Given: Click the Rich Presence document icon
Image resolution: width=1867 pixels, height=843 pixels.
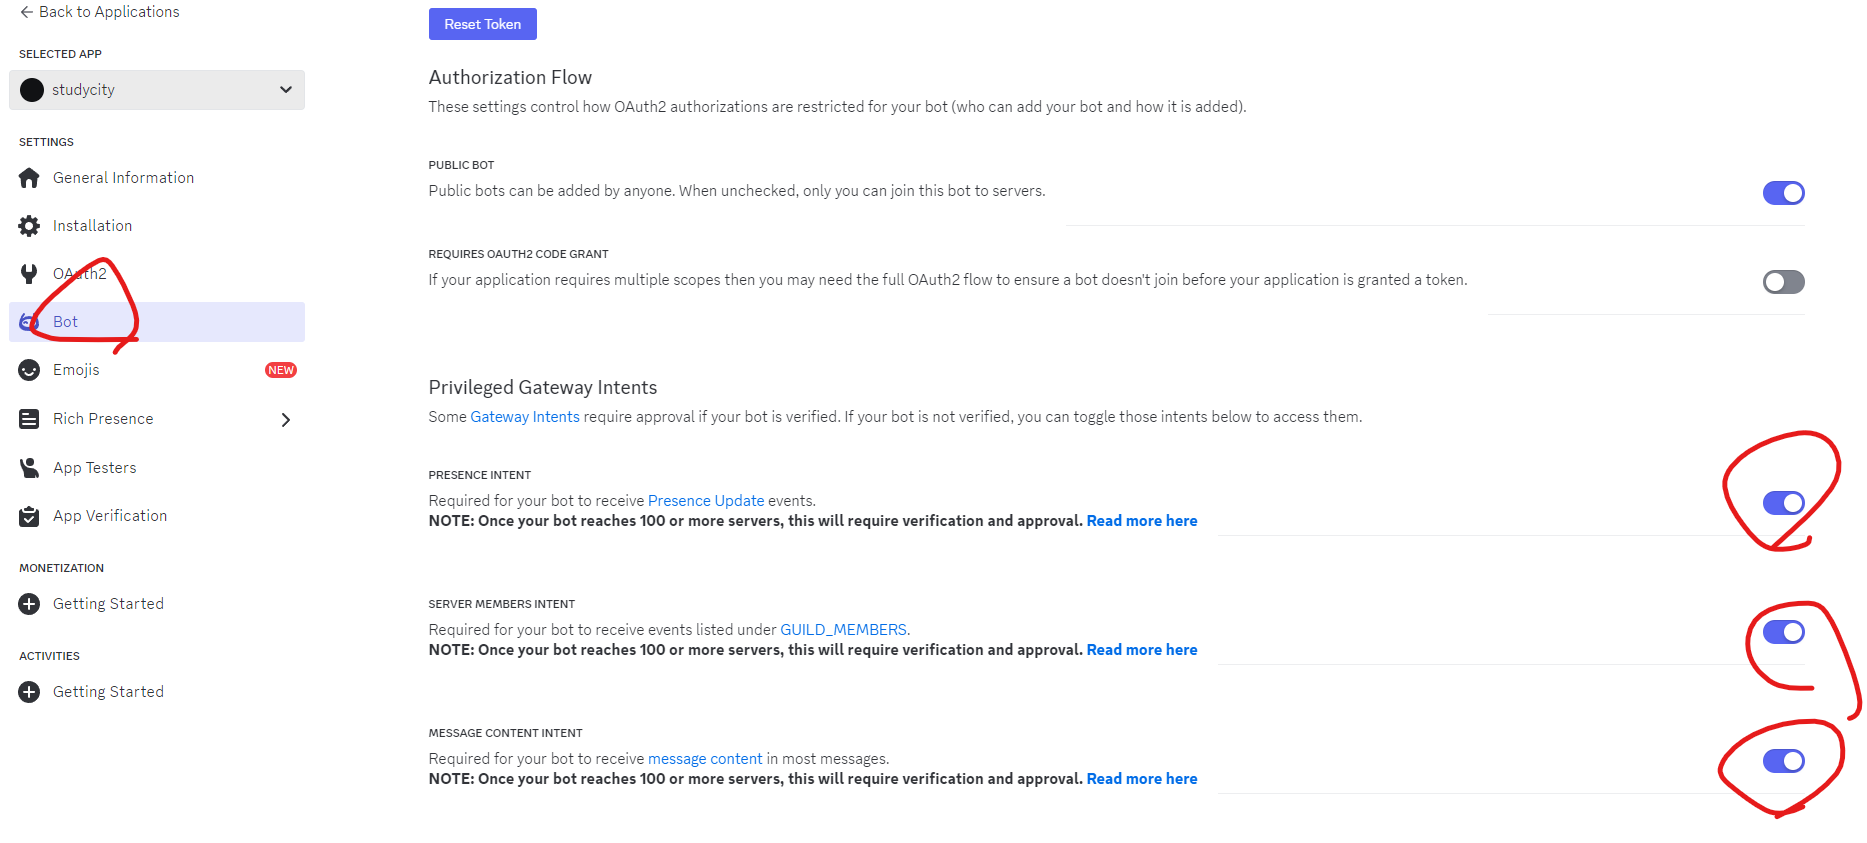Looking at the screenshot, I should (29, 419).
